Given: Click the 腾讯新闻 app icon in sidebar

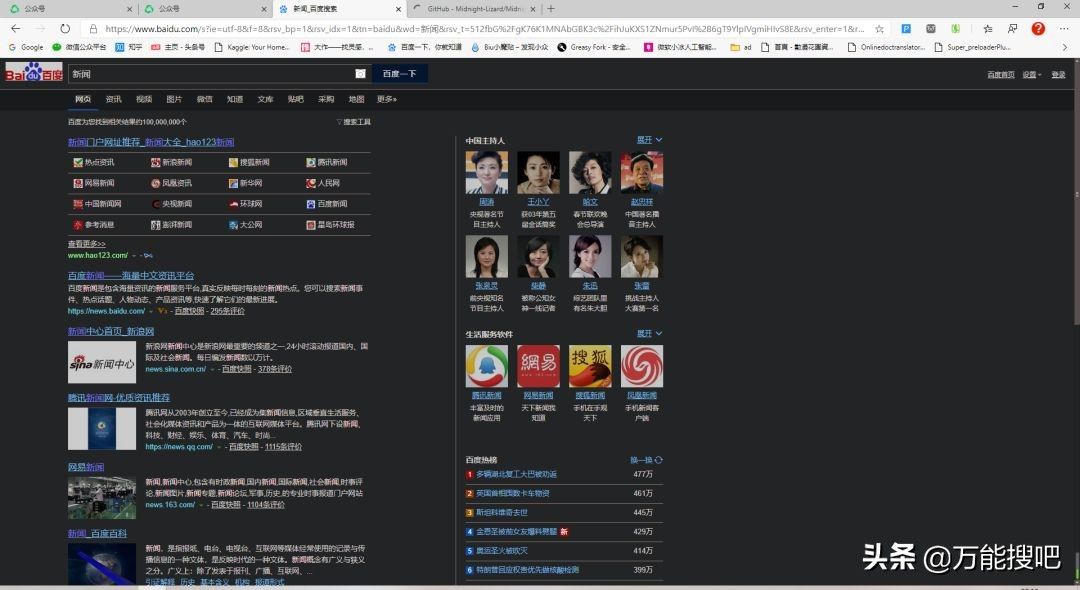Looking at the screenshot, I should pyautogui.click(x=486, y=366).
